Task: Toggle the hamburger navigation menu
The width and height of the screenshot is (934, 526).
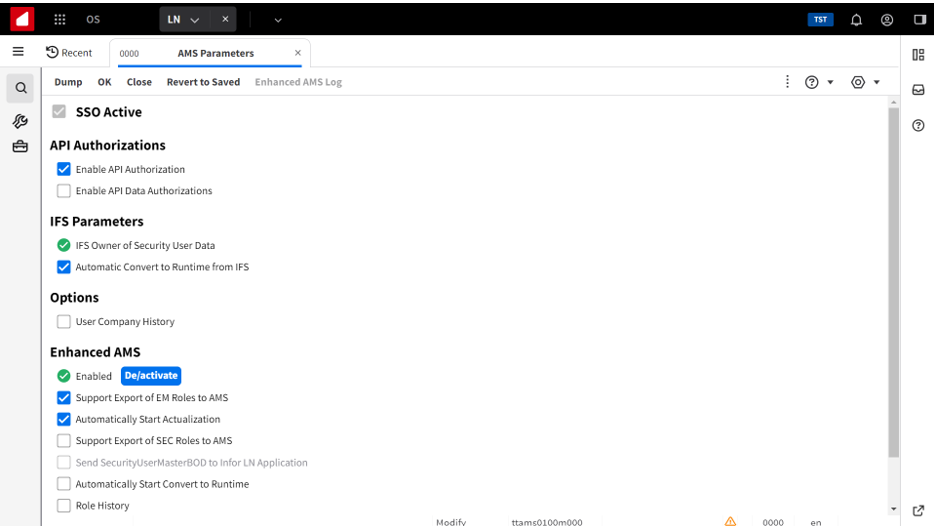Action: [x=18, y=52]
